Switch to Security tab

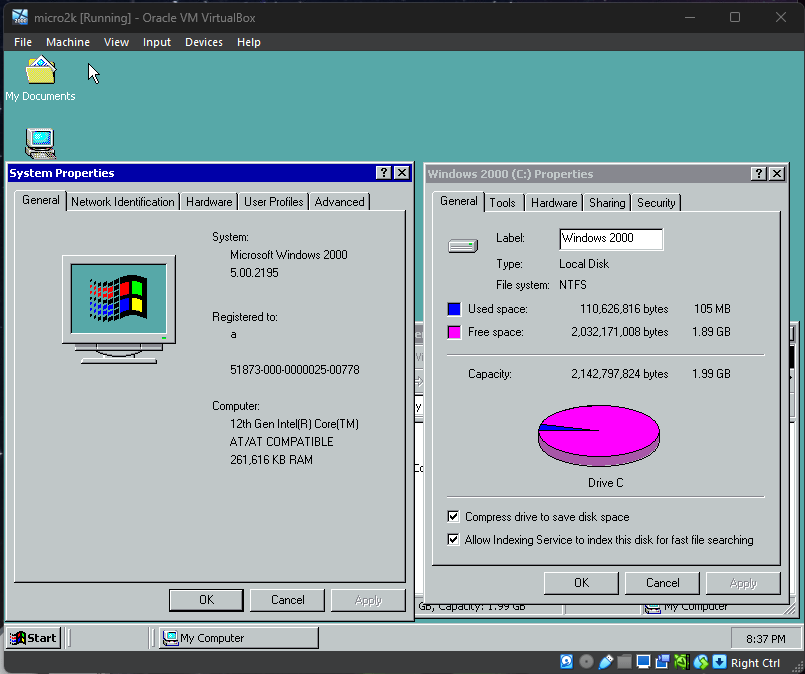point(656,203)
